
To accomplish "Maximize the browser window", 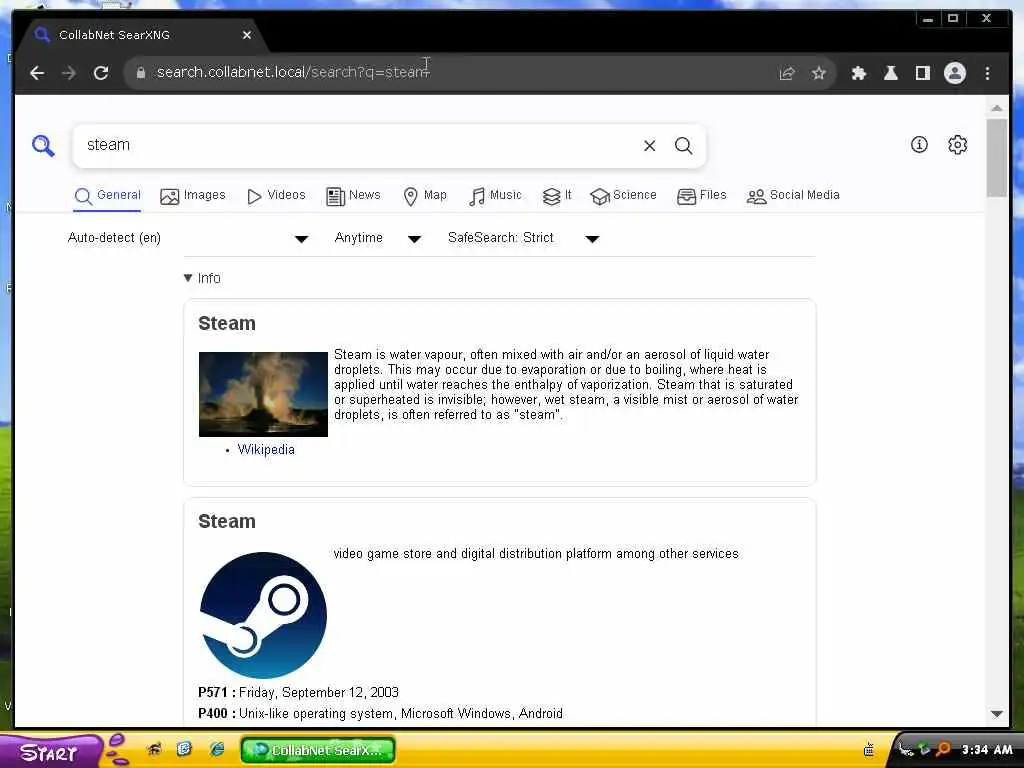I will tap(953, 19).
